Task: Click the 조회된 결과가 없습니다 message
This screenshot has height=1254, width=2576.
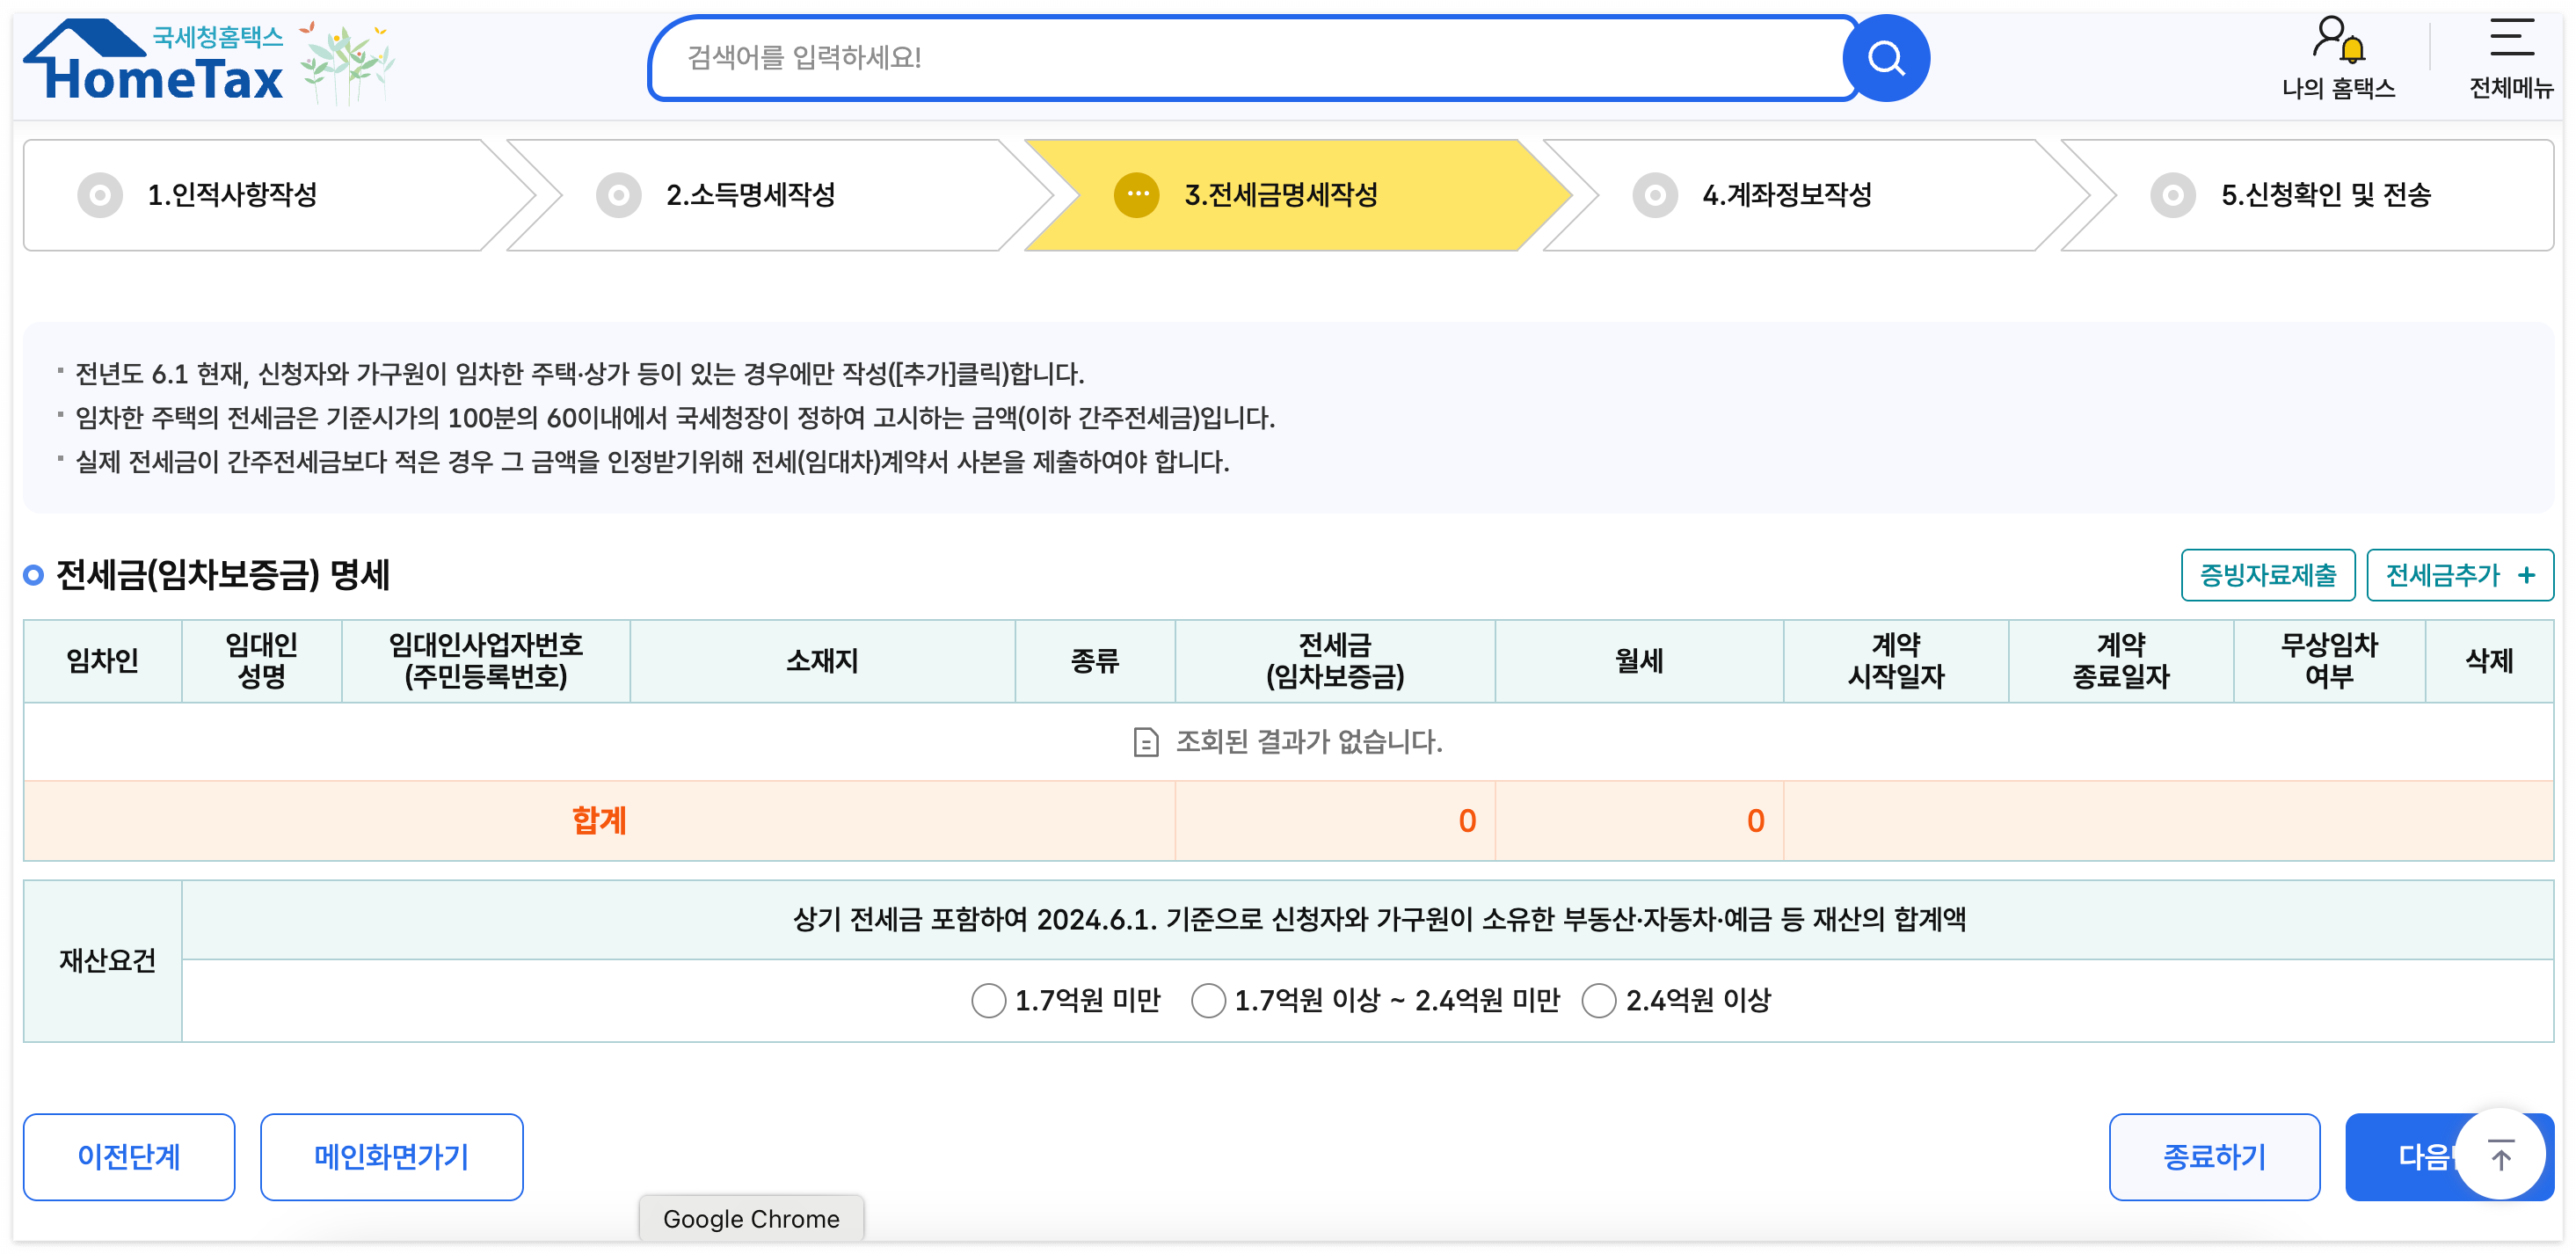Action: (1309, 743)
